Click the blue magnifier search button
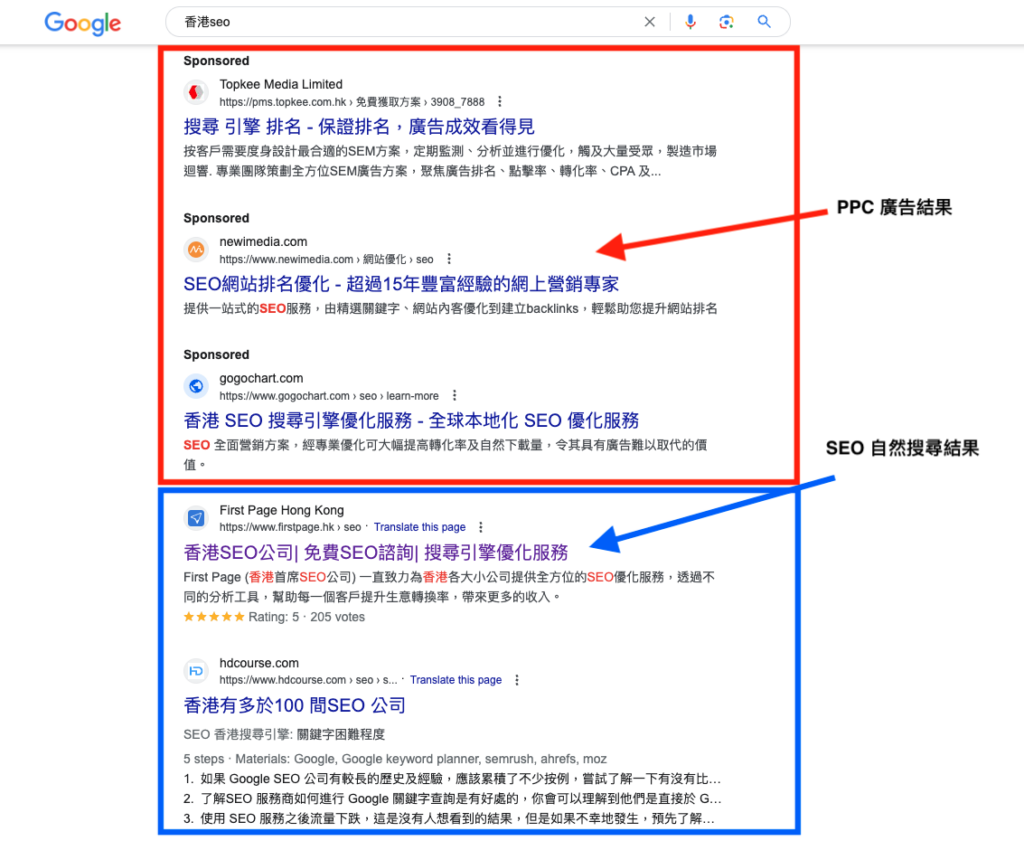 (764, 22)
